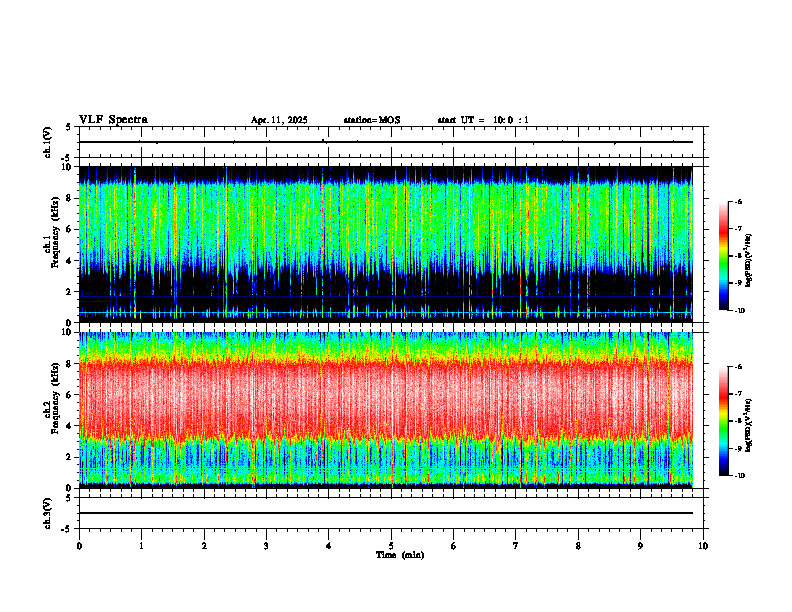Image resolution: width=792 pixels, height=612 pixels.
Task: Select the date text "Apr. 11, 2025"
Action: pyautogui.click(x=279, y=120)
